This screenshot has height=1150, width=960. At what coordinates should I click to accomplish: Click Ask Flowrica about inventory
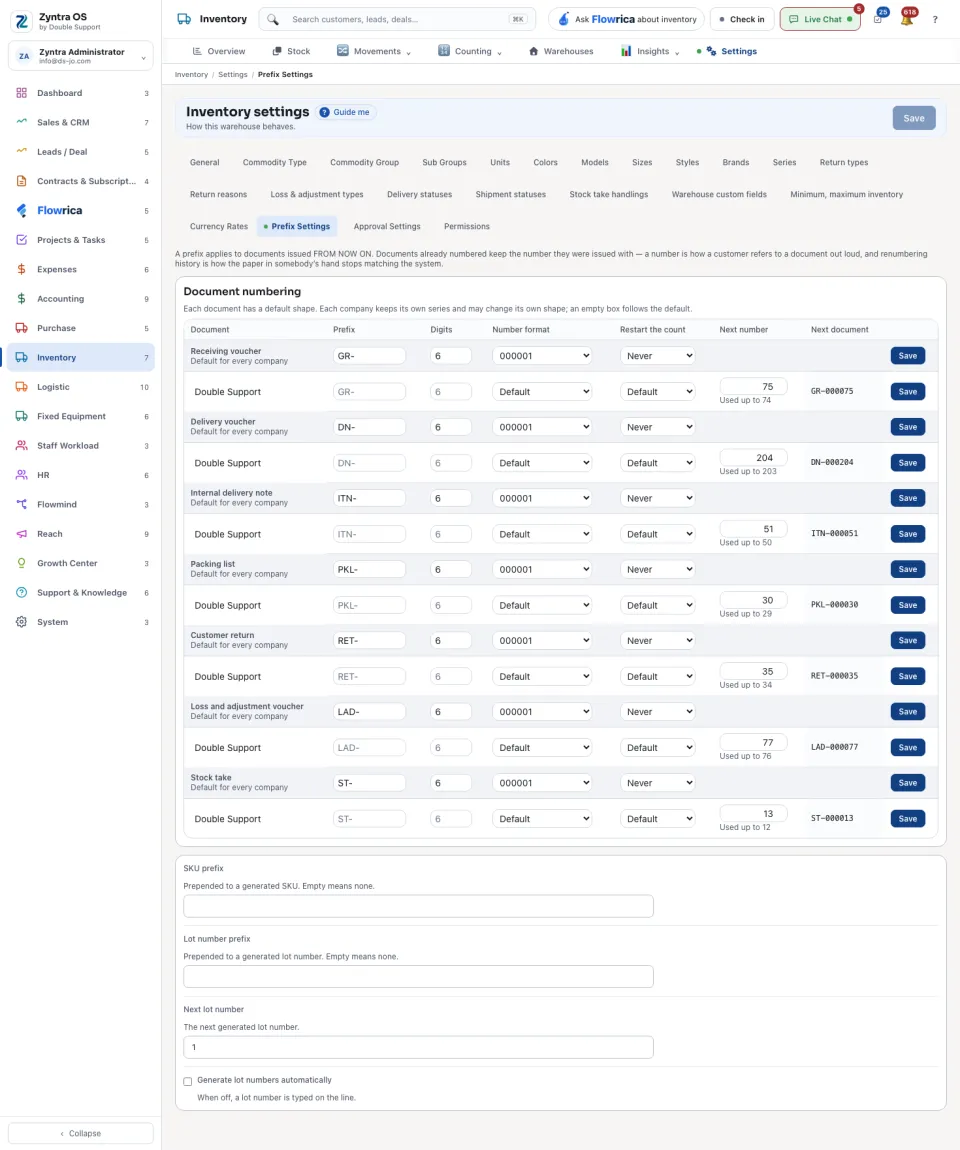(x=626, y=19)
